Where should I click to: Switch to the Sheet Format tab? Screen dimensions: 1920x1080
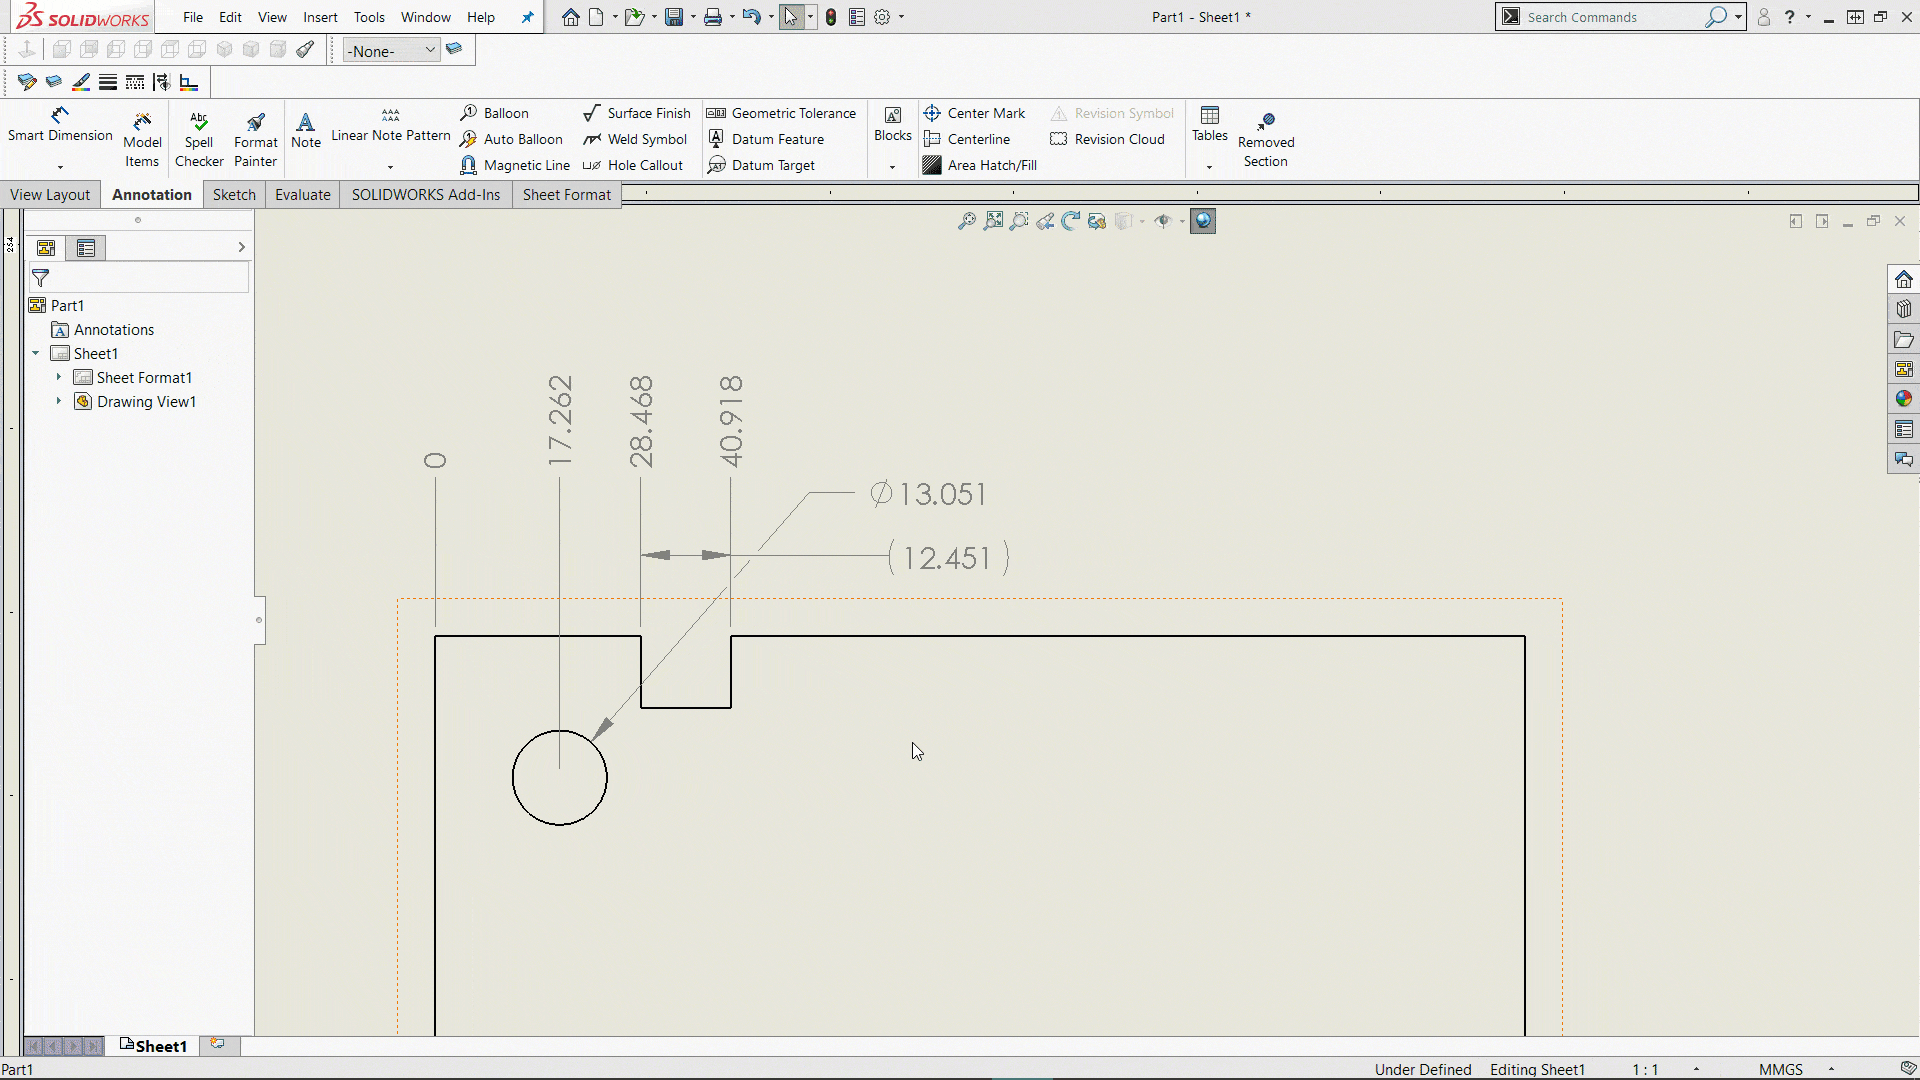(x=566, y=194)
